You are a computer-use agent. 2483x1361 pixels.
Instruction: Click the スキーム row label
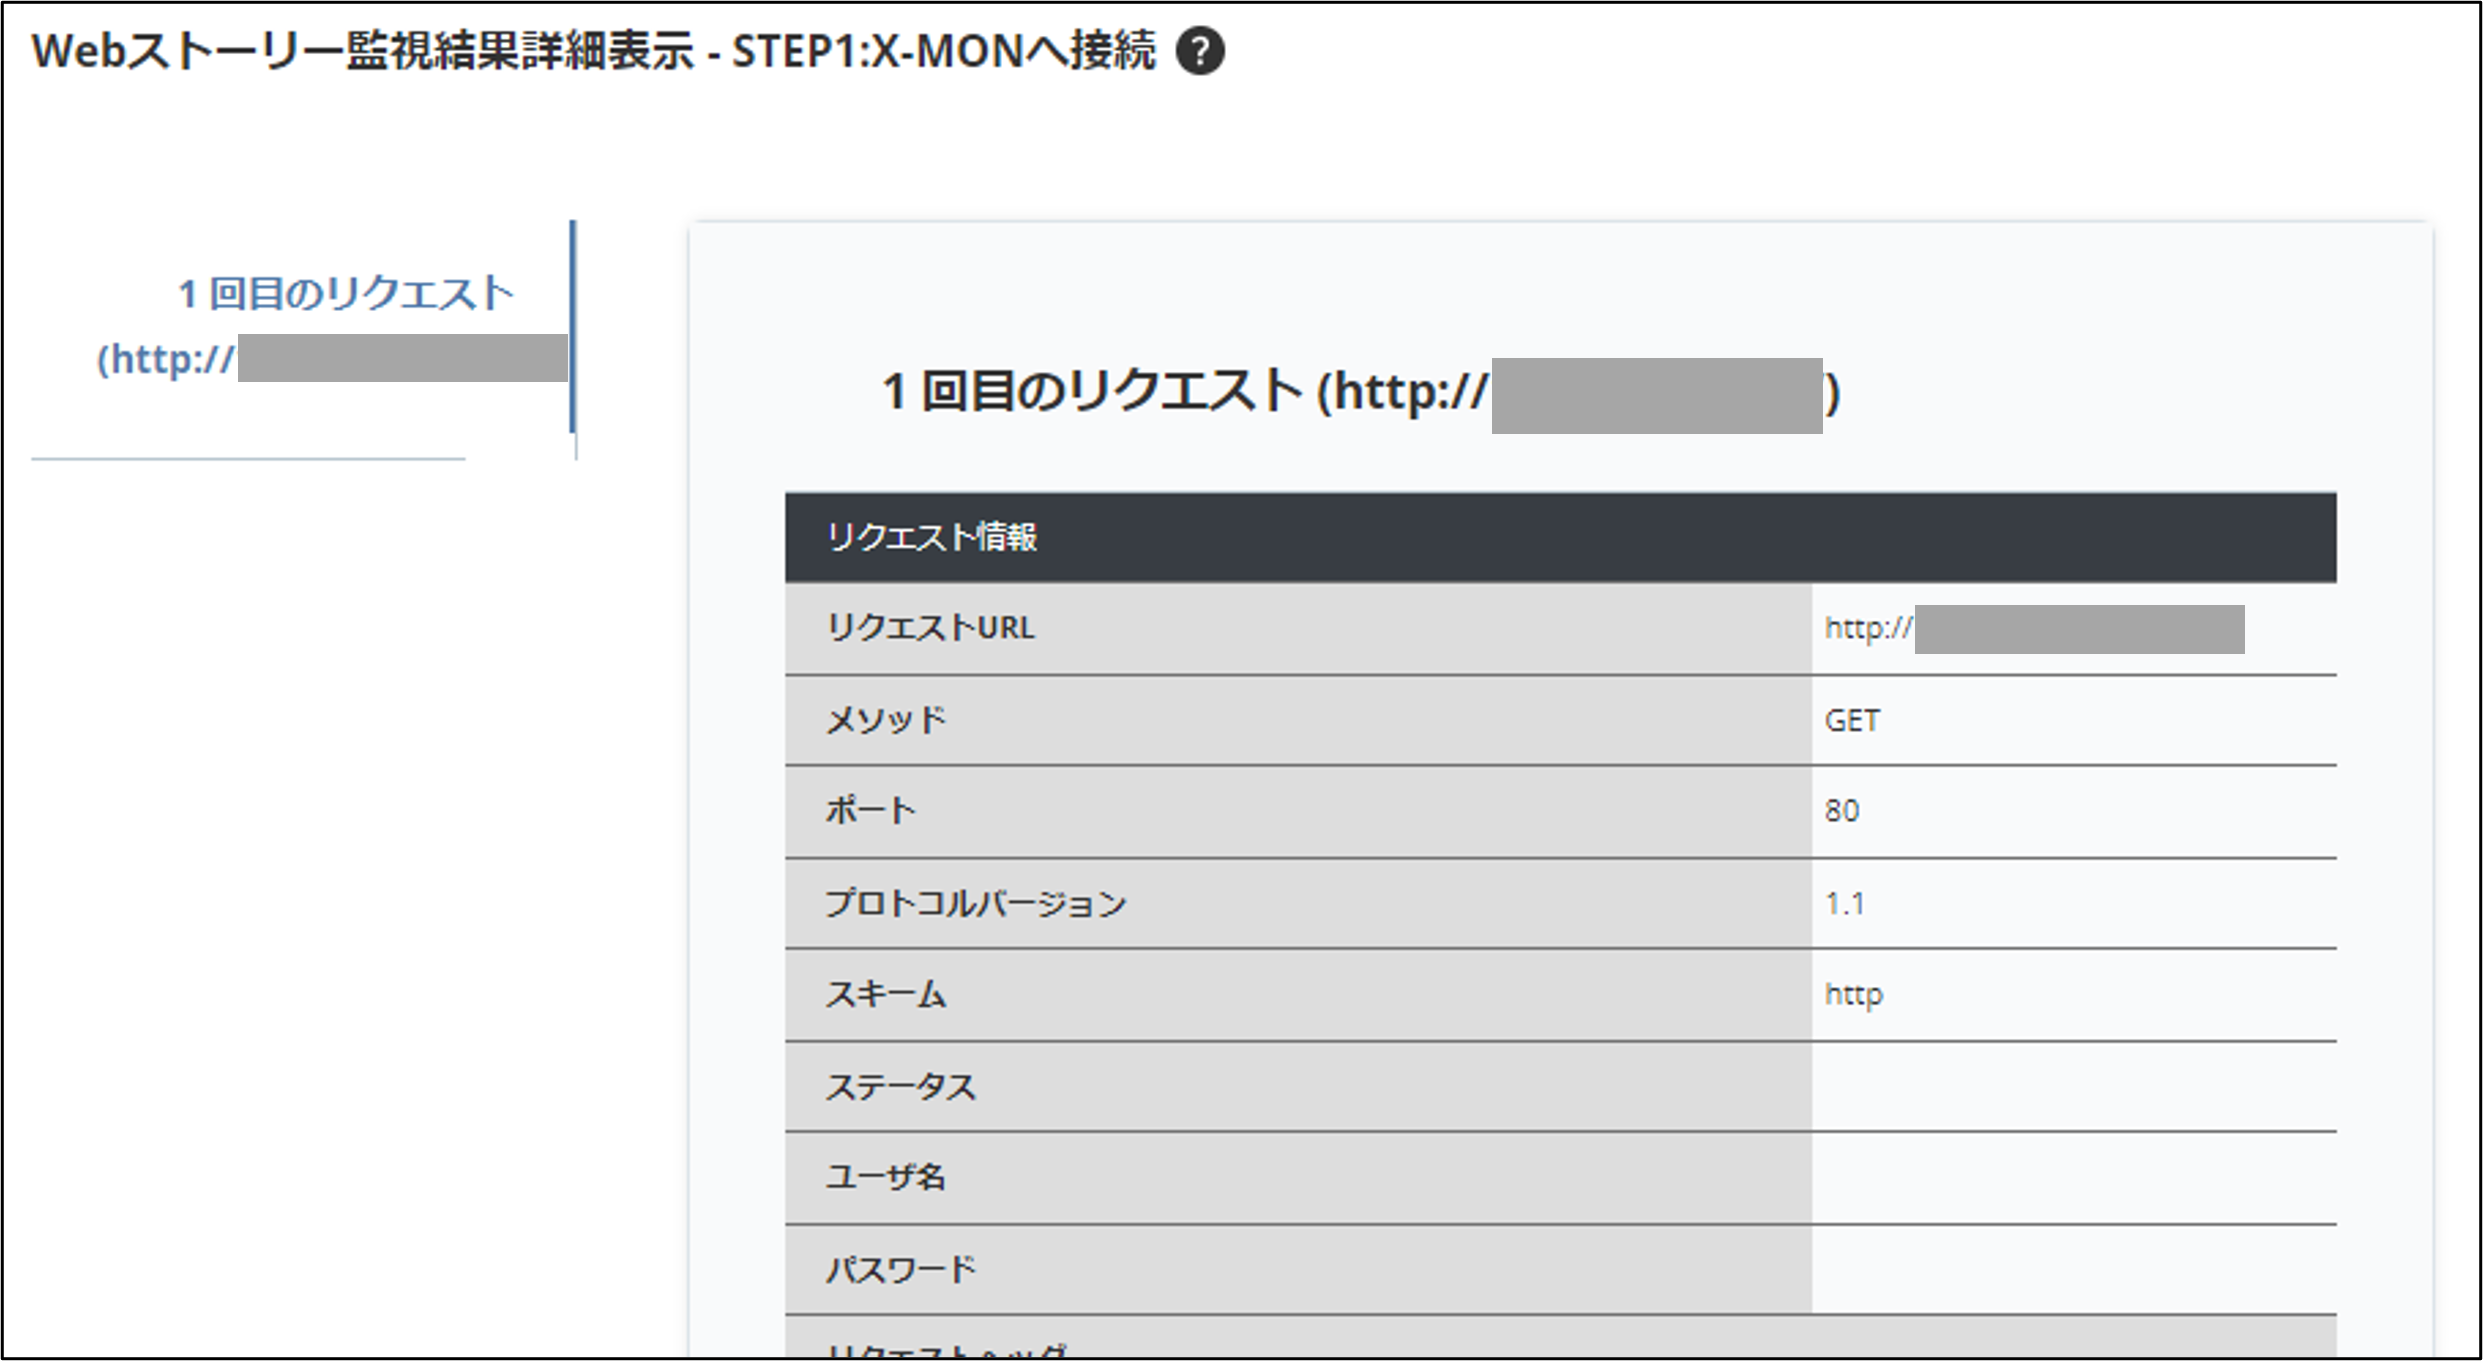(886, 995)
